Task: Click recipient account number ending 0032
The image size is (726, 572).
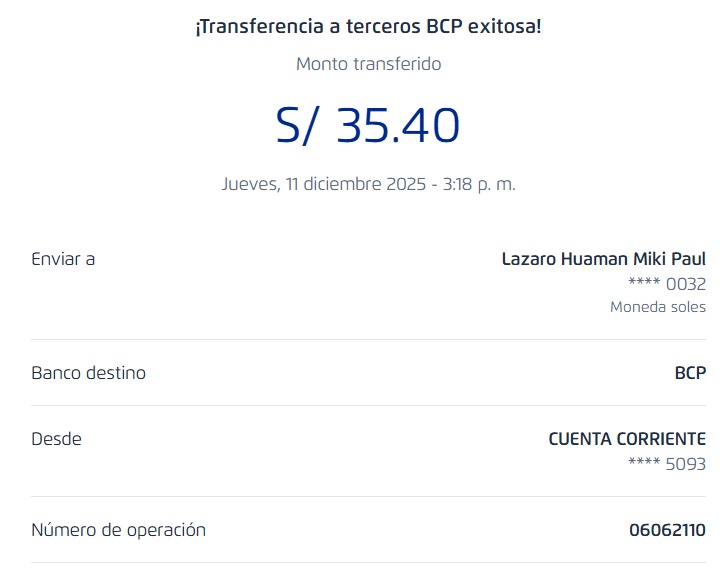Action: (666, 284)
